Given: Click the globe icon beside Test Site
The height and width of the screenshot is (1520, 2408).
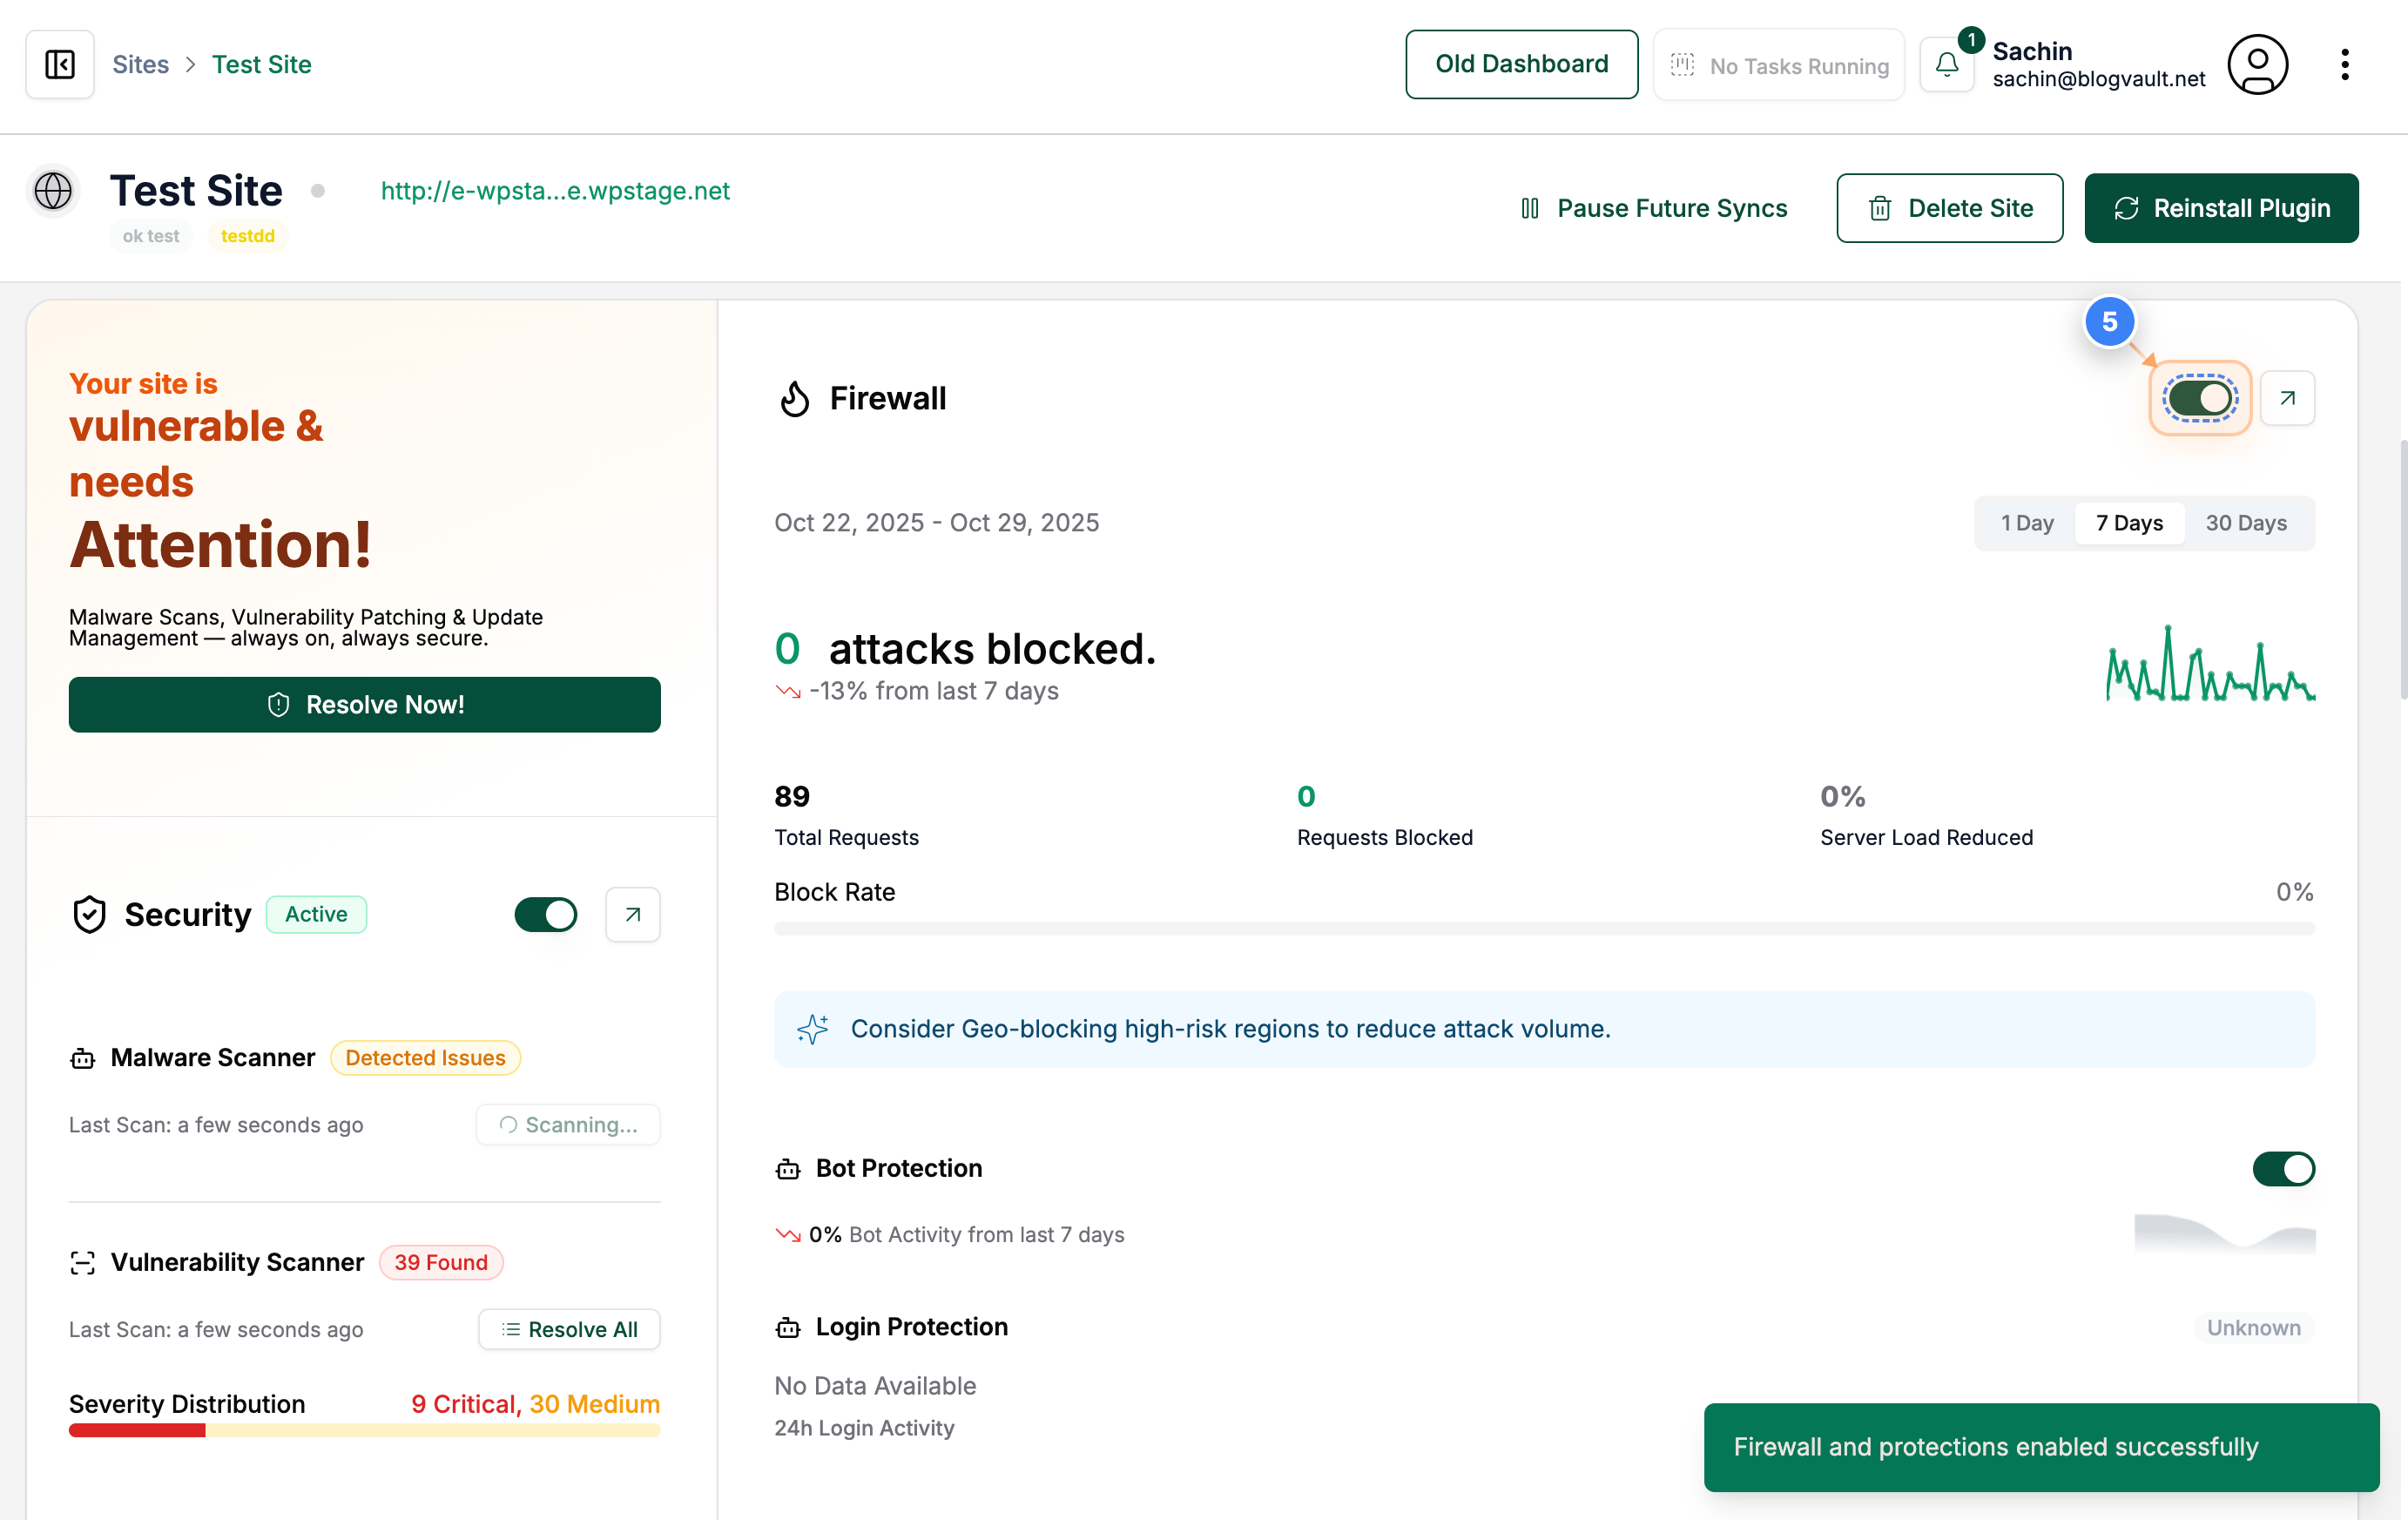Looking at the screenshot, I should point(52,190).
